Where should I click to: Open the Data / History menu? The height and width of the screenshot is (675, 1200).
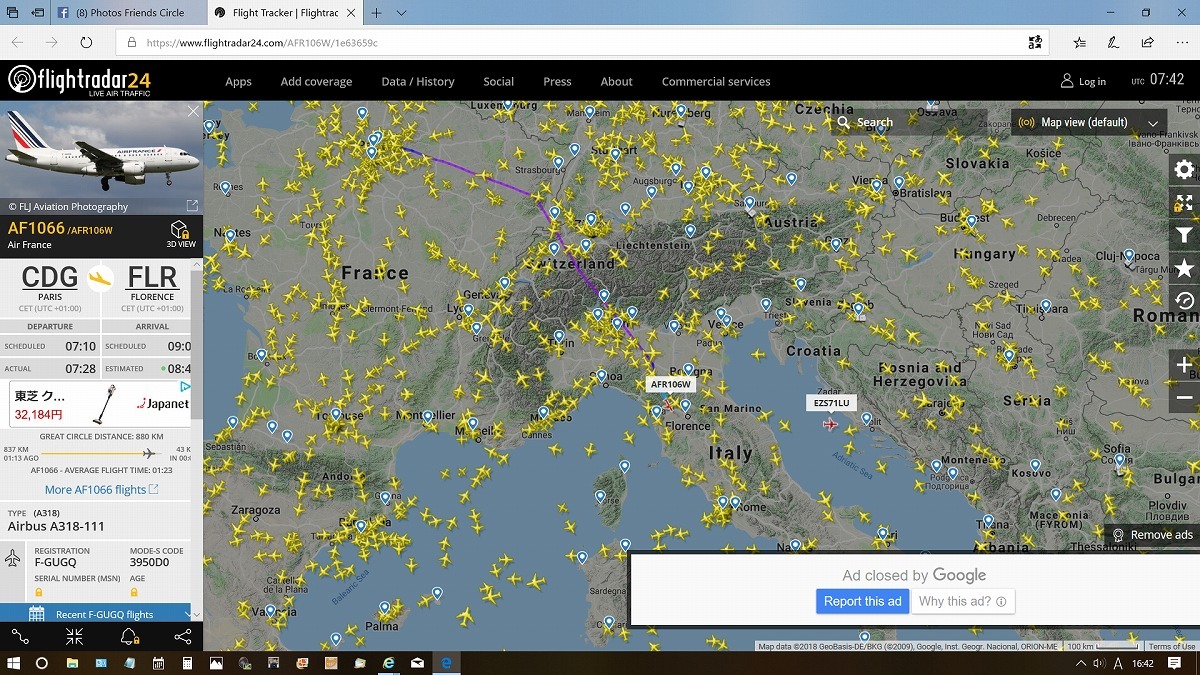pos(418,82)
